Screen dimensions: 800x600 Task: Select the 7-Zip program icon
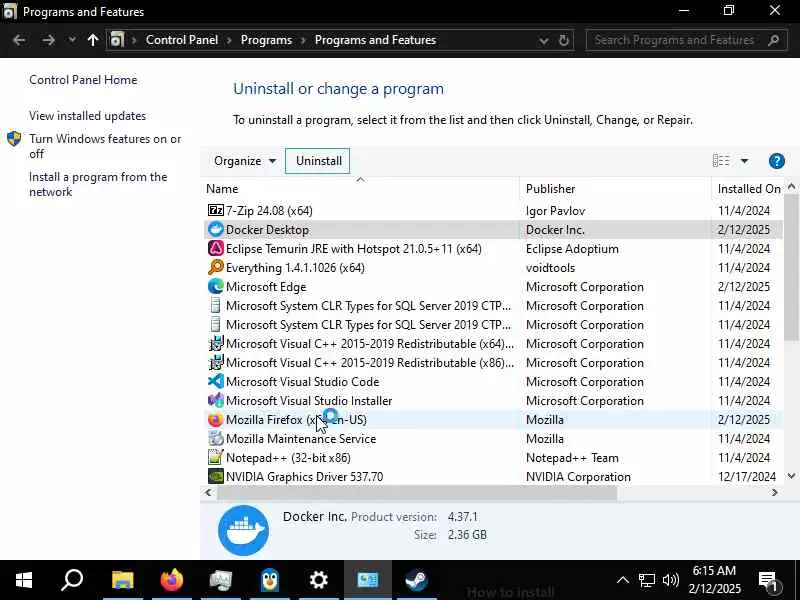(x=216, y=210)
